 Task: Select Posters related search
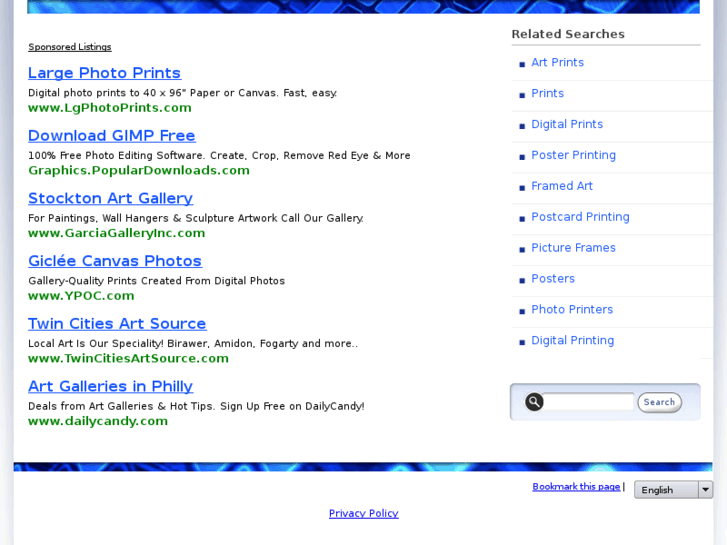pos(553,279)
